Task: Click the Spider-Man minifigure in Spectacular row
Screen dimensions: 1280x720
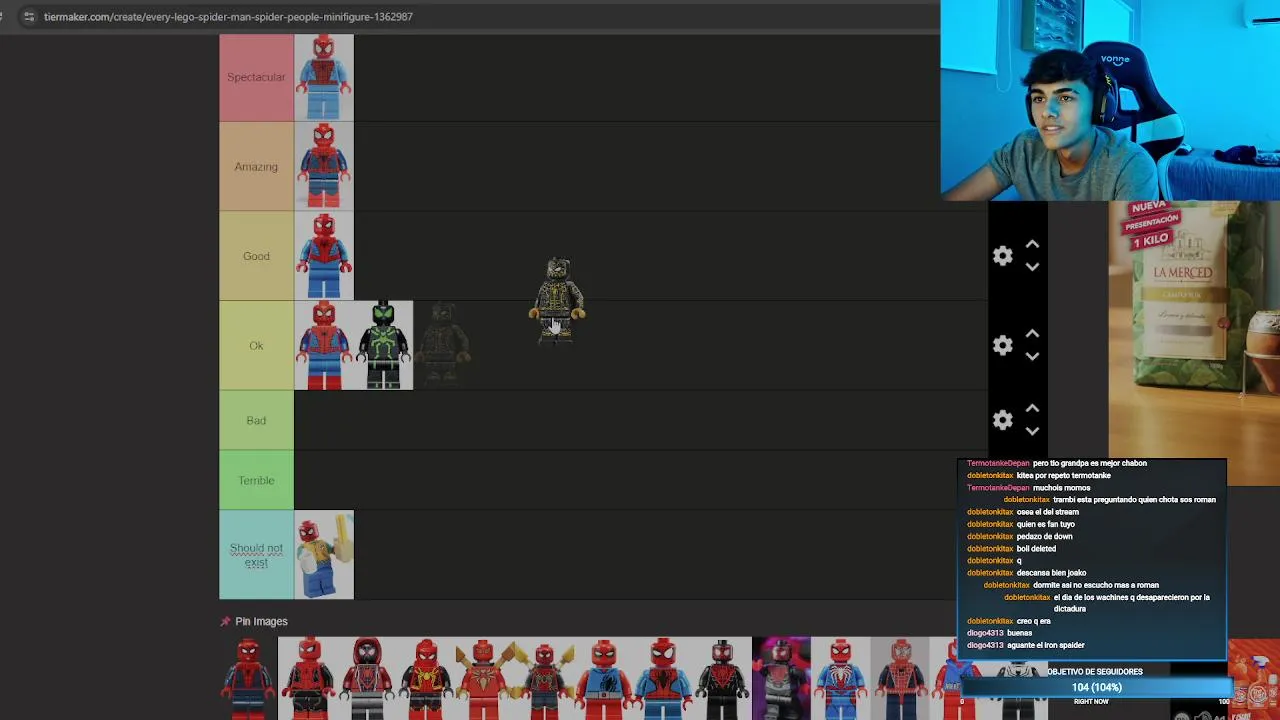Action: tap(323, 77)
